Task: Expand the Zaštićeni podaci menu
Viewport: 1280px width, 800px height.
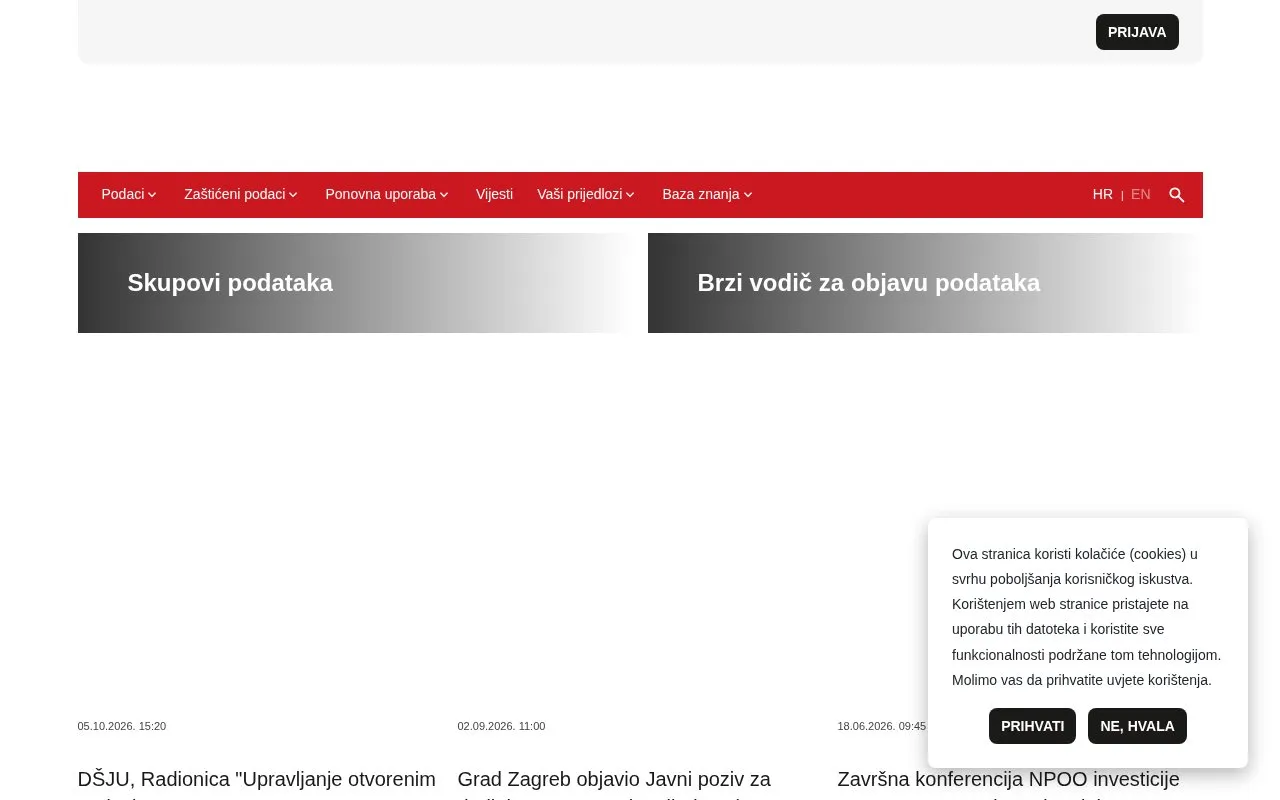Action: point(241,194)
